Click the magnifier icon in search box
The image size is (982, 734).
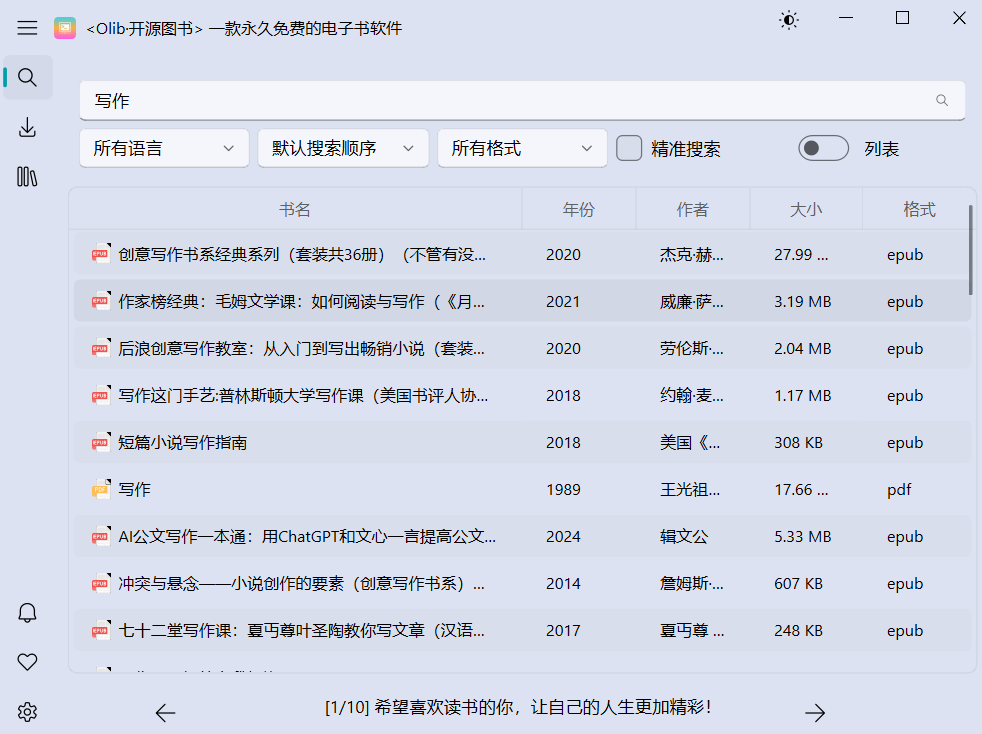(941, 100)
